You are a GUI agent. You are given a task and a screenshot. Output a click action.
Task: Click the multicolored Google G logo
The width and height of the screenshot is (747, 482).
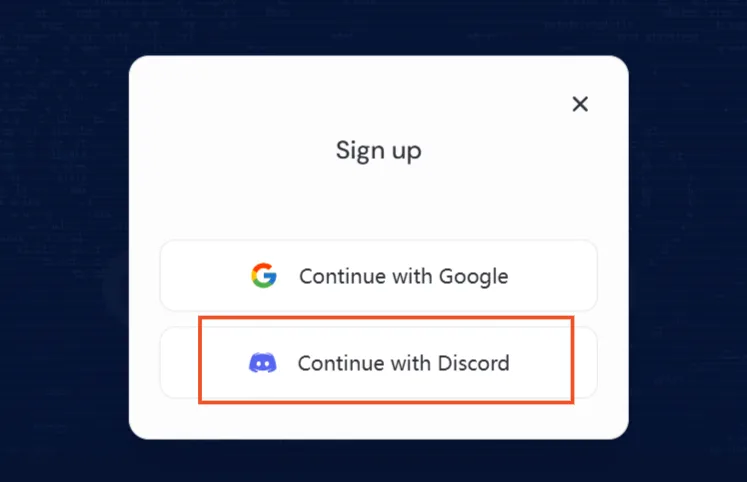pos(264,275)
